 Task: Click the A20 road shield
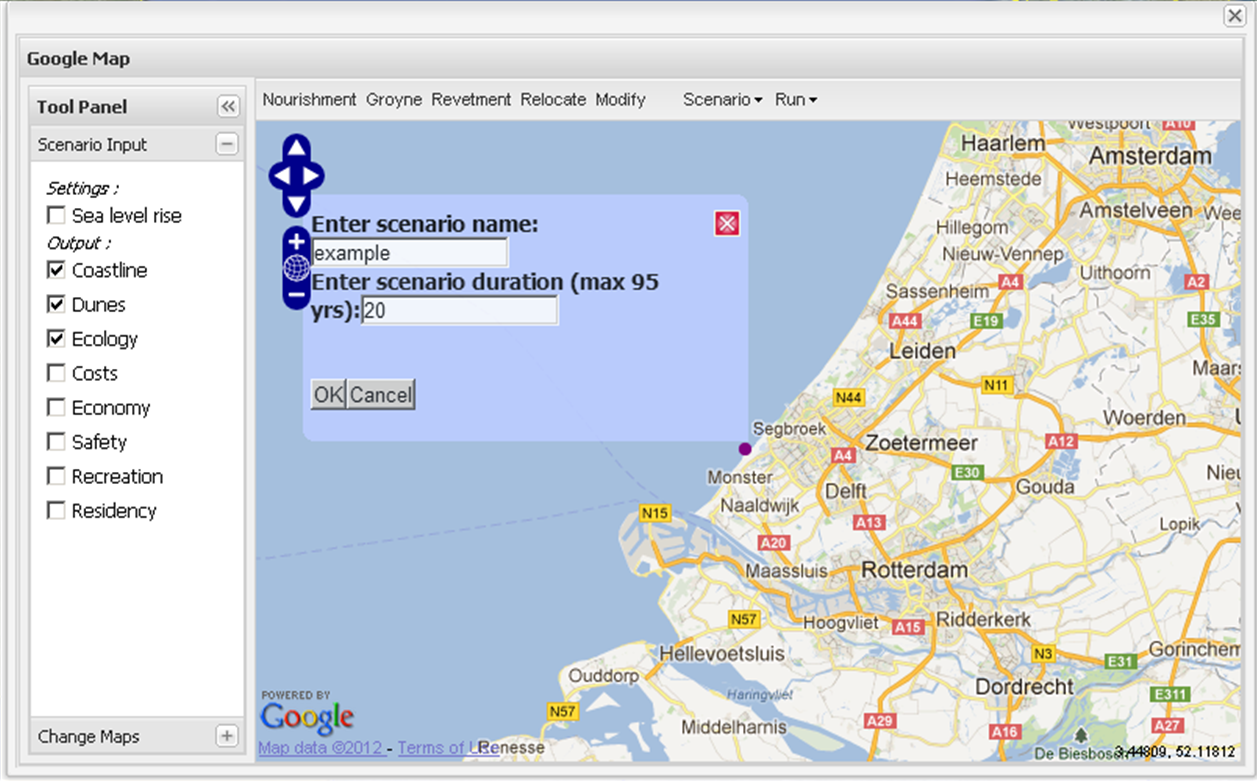point(774,543)
